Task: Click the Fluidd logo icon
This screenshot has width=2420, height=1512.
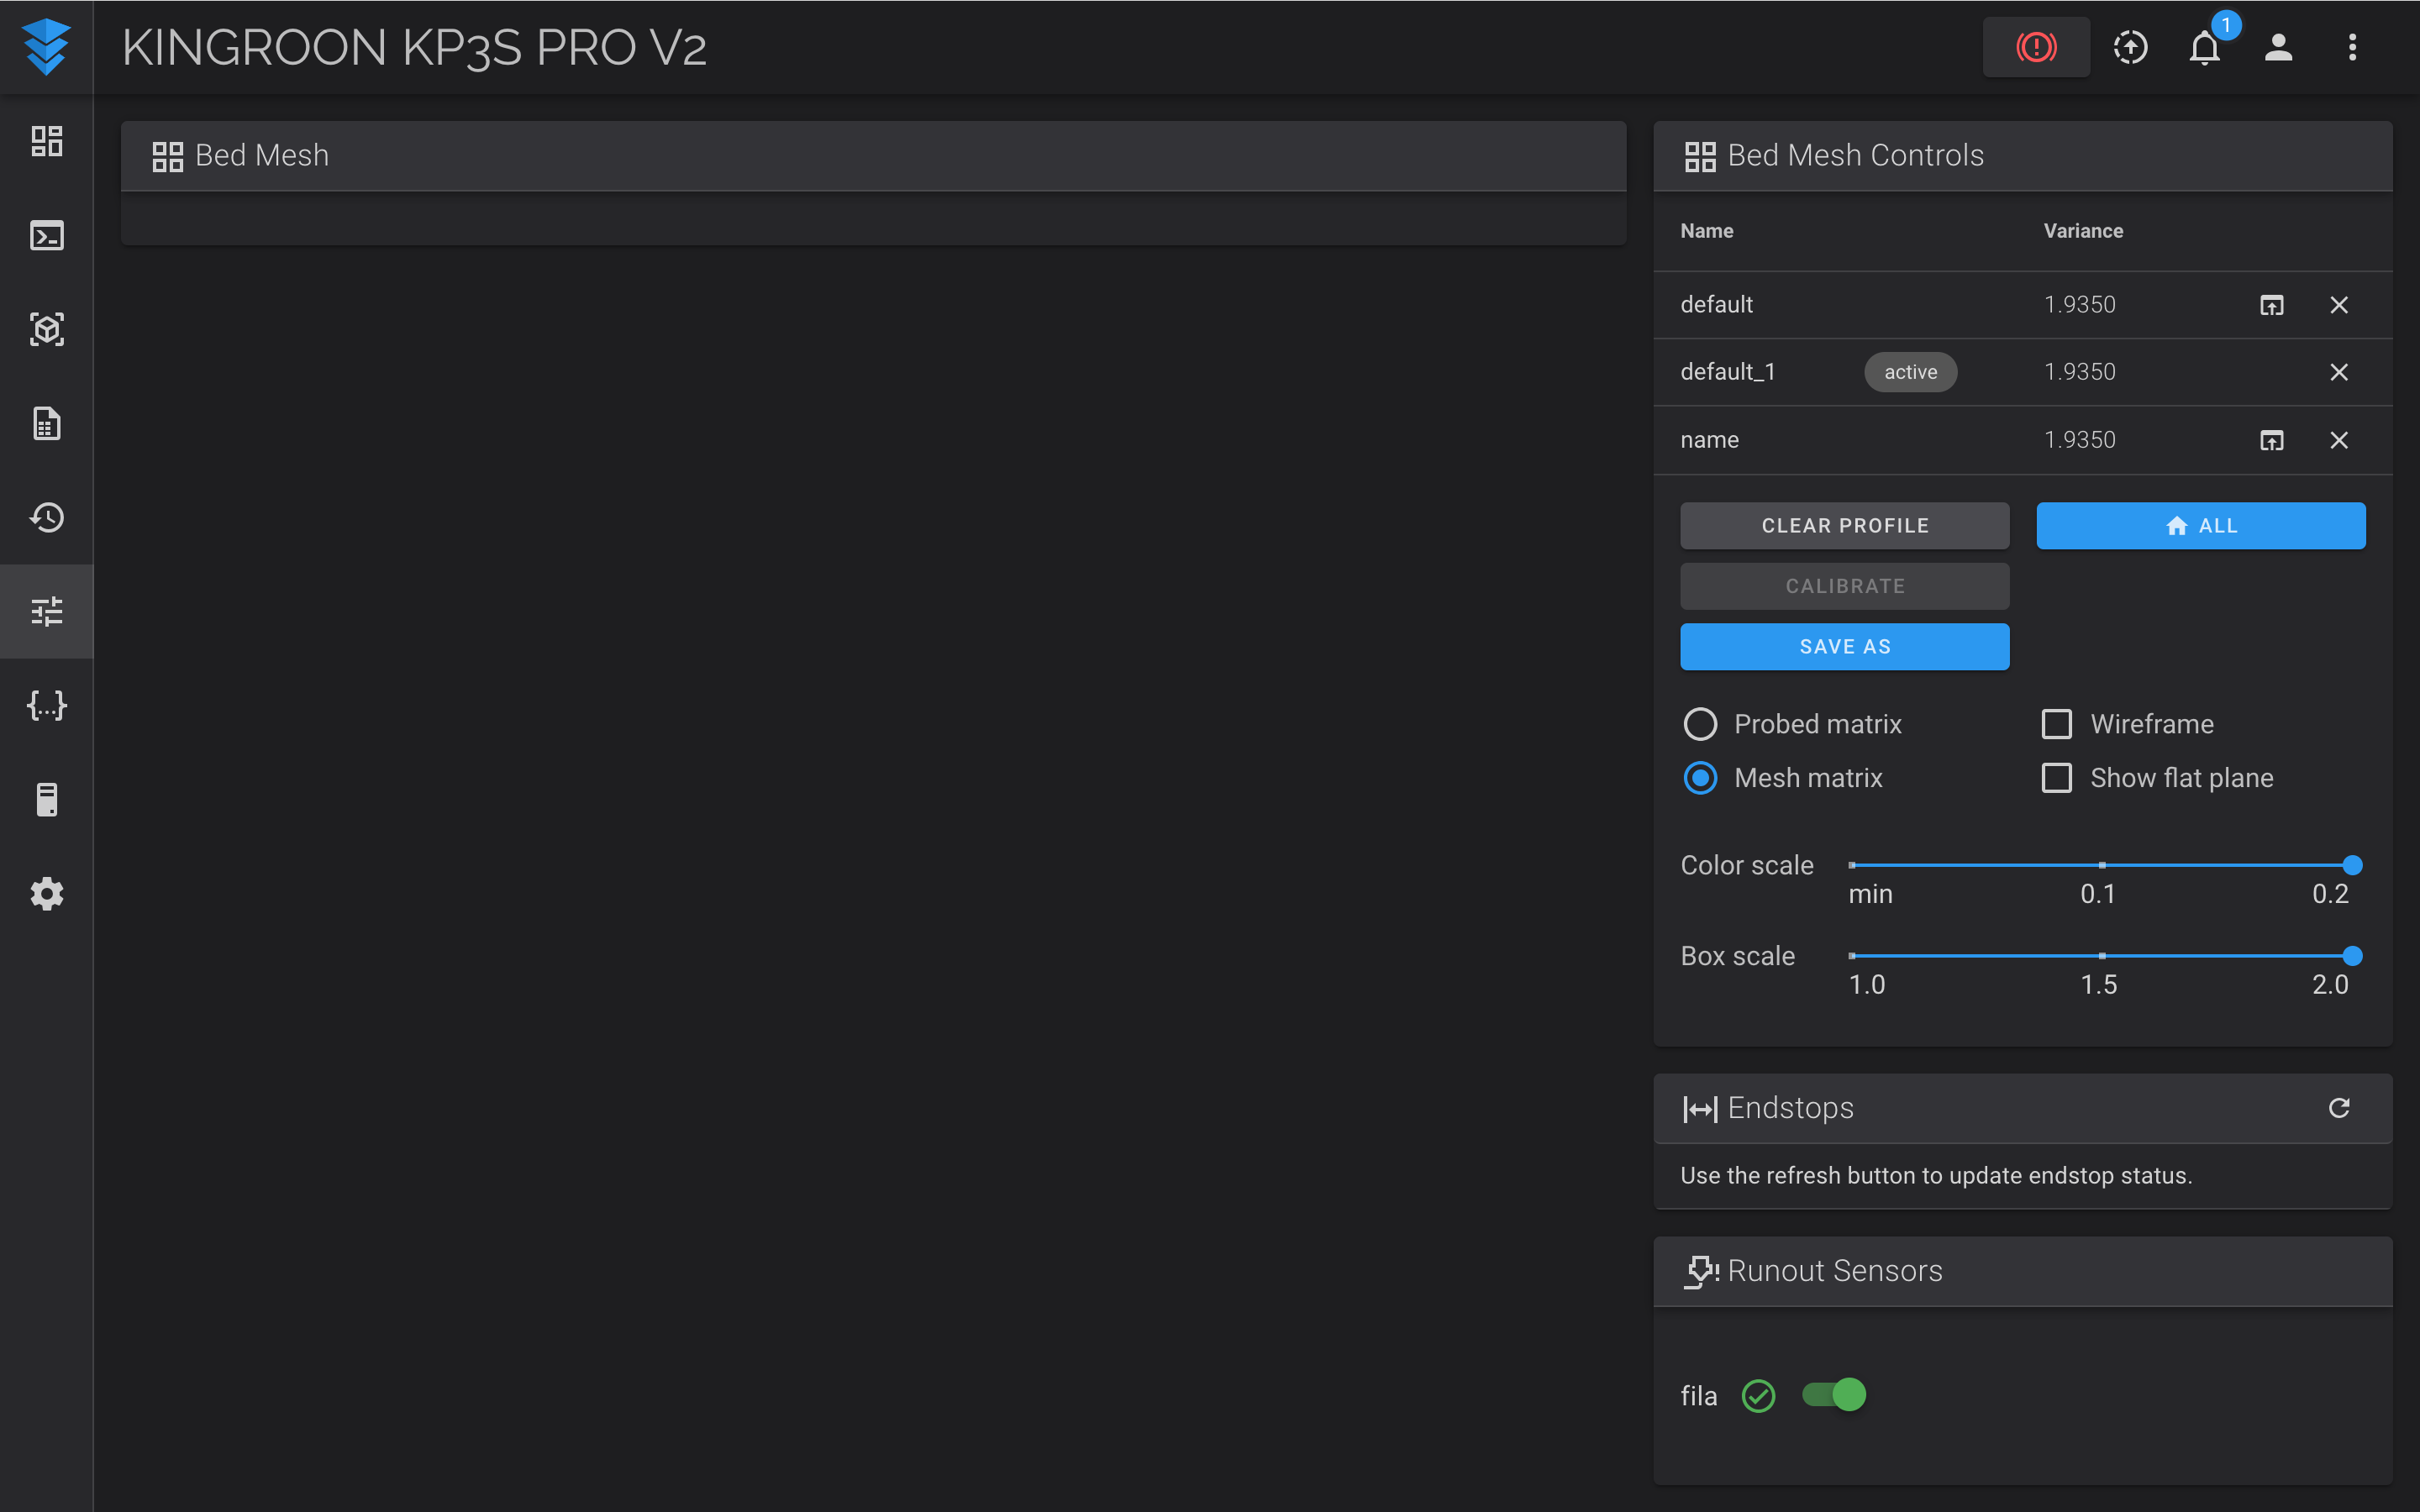Action: pos(46,47)
